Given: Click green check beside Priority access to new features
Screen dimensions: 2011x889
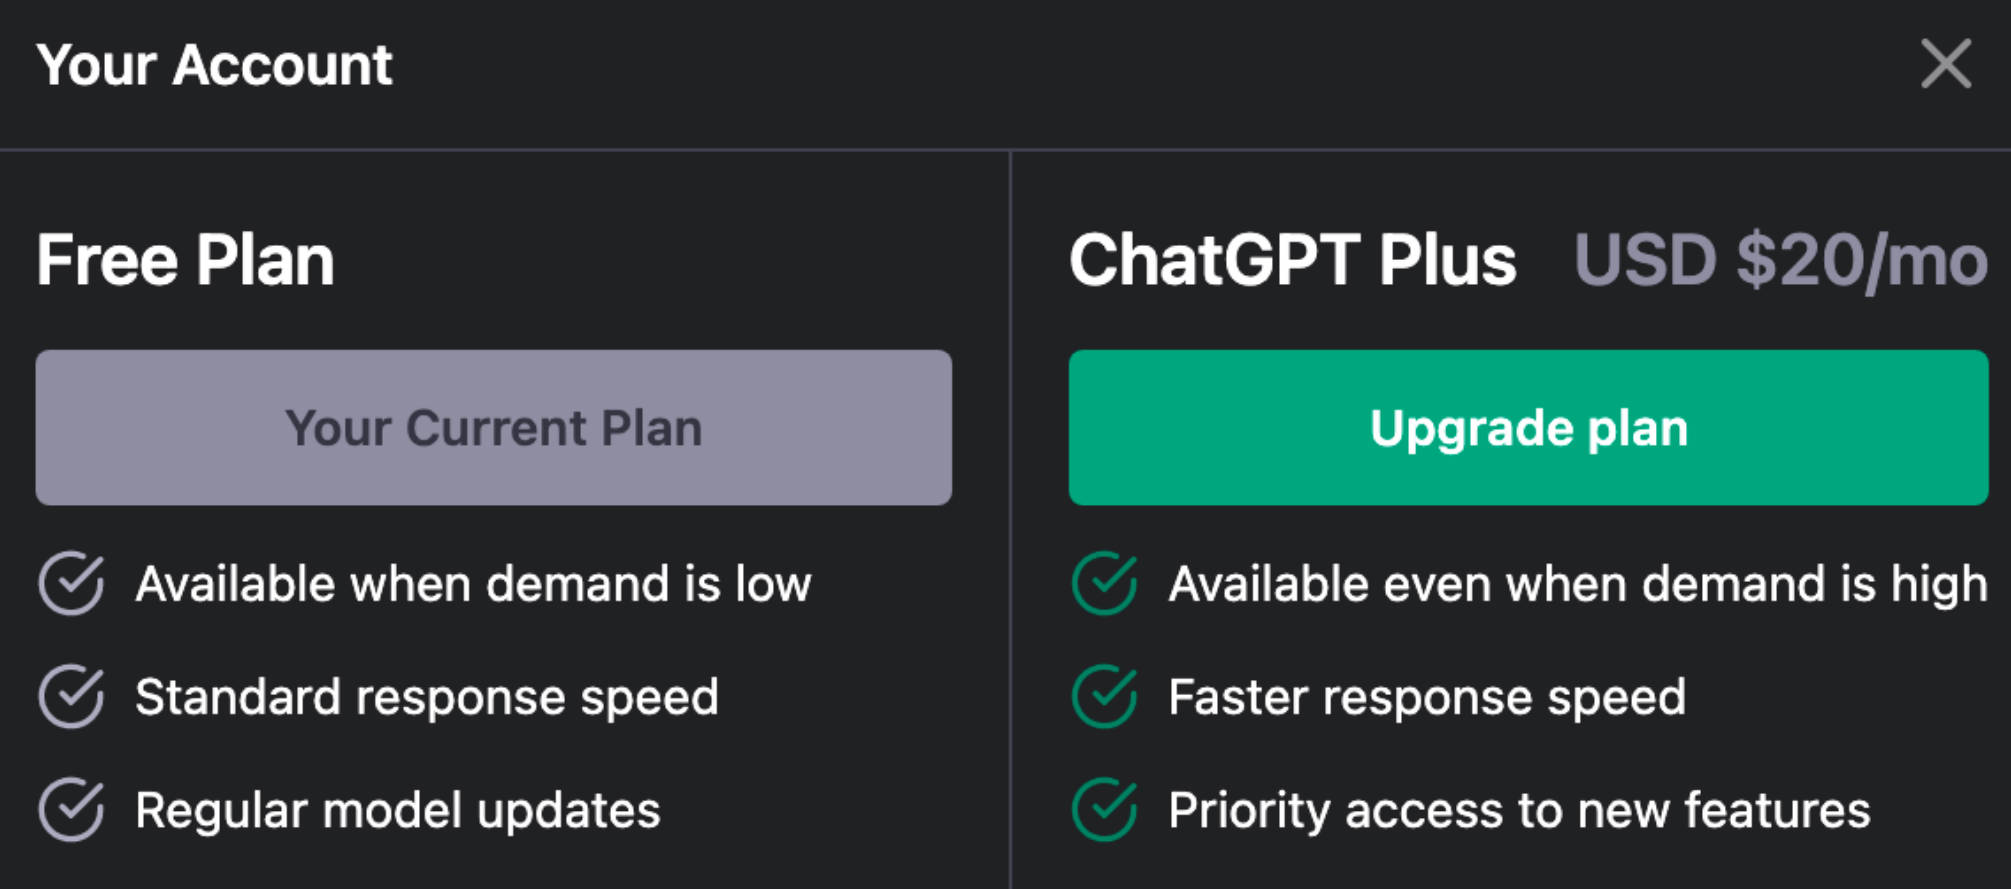Looking at the screenshot, I should tap(1104, 809).
